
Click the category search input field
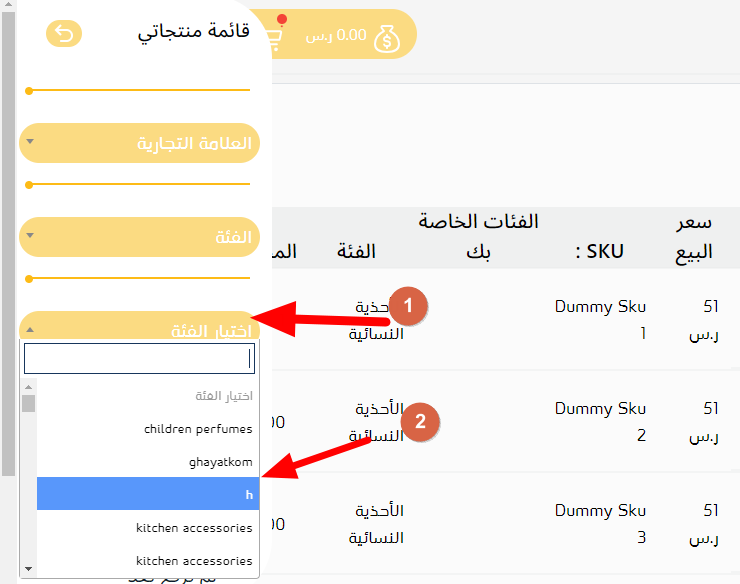click(x=139, y=359)
